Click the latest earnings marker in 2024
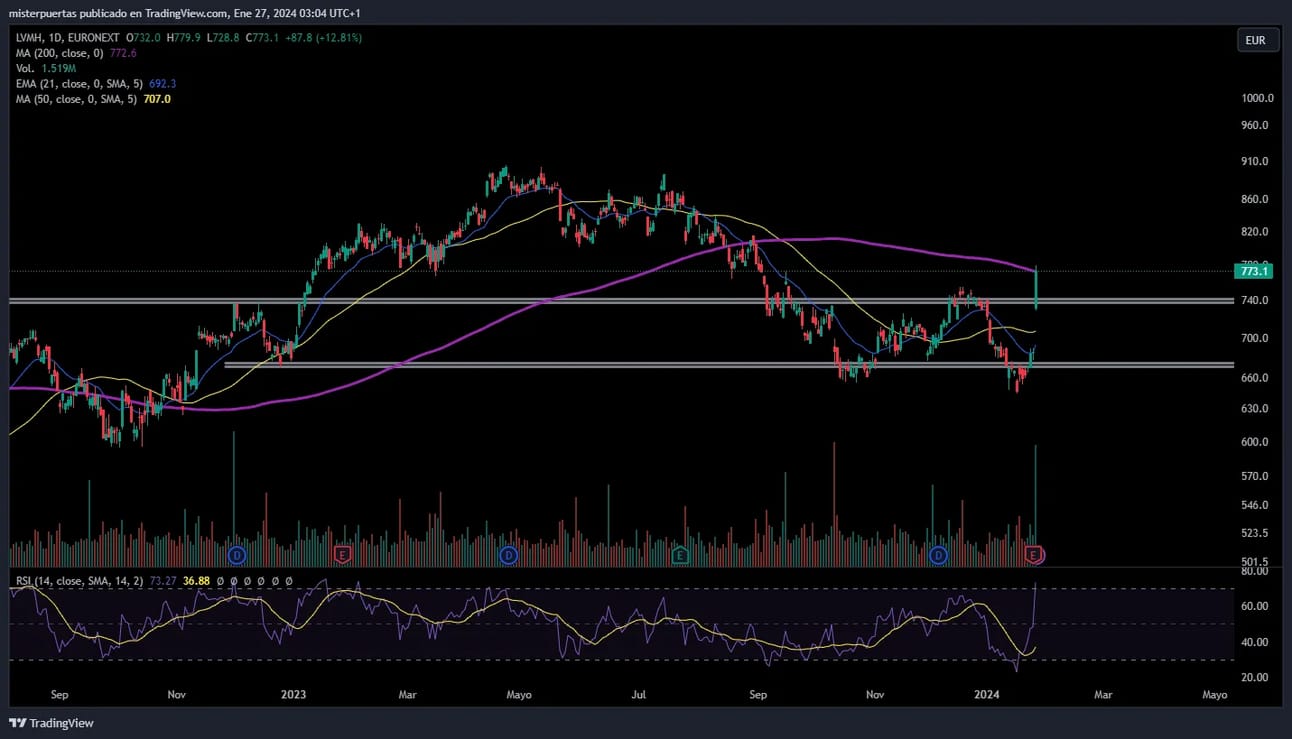This screenshot has height=739, width=1292. click(1035, 554)
